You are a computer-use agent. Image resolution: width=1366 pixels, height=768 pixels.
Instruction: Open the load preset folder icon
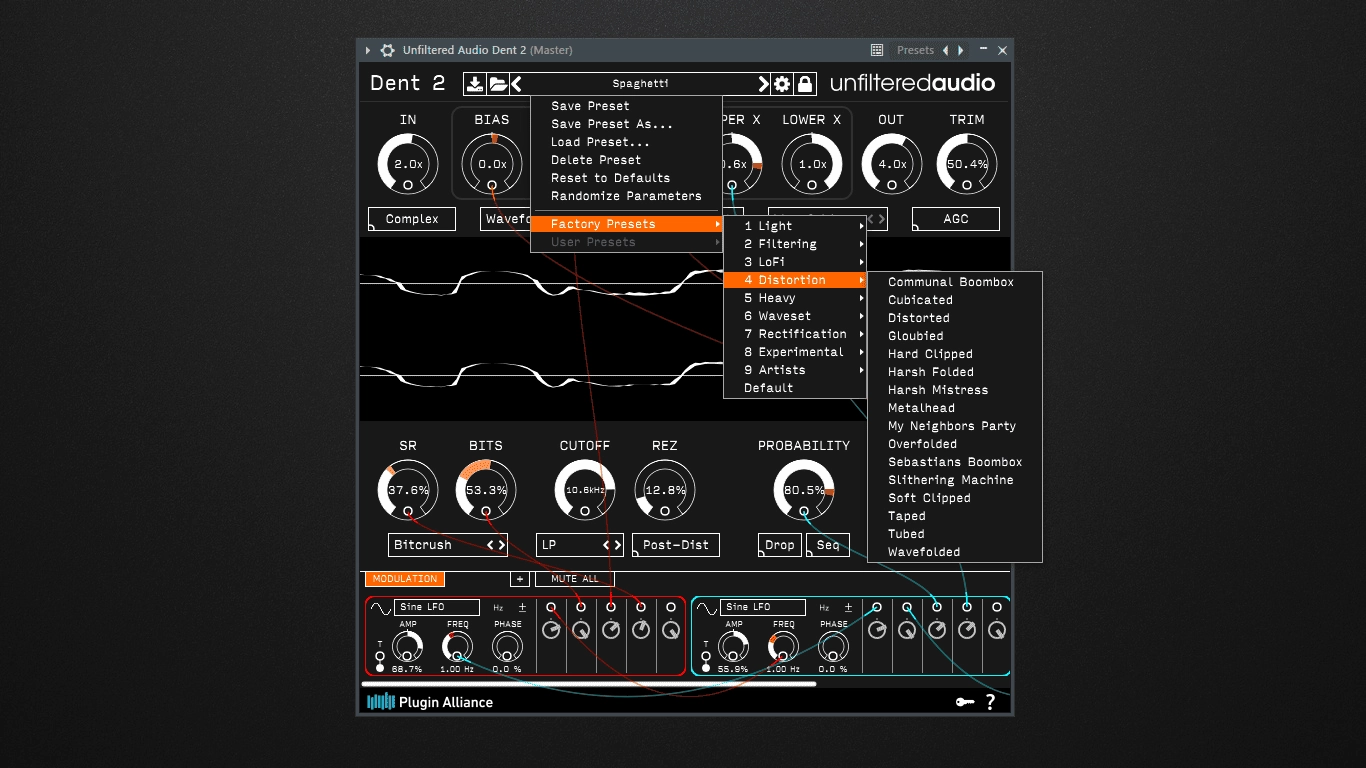(498, 84)
